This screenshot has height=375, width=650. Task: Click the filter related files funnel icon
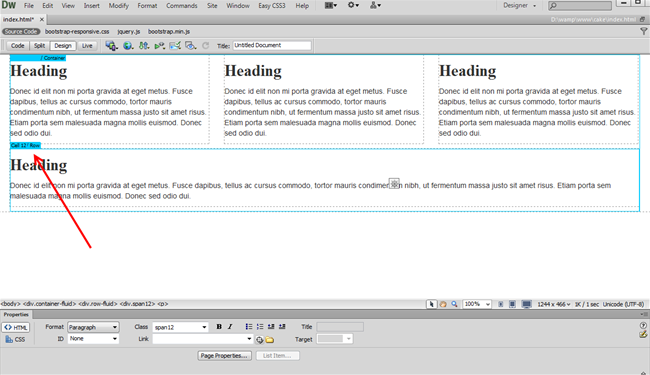(643, 31)
